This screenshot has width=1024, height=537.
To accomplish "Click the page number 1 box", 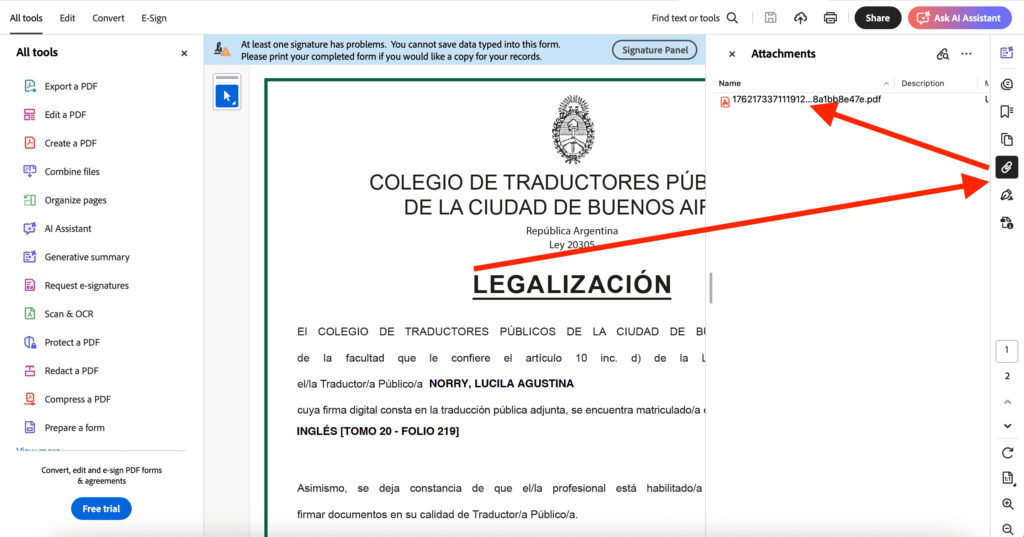I will pyautogui.click(x=1007, y=351).
